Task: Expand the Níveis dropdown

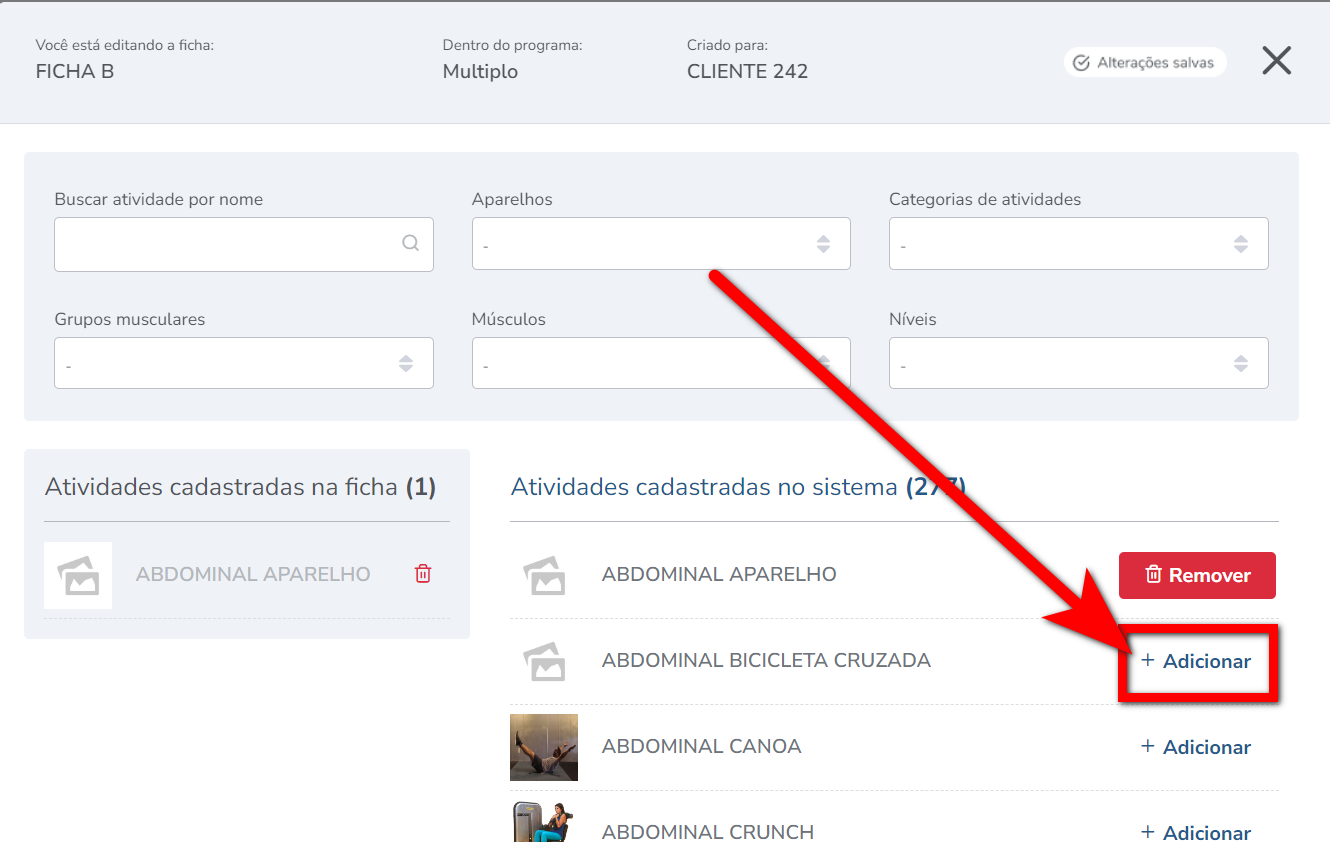Action: click(x=1079, y=363)
